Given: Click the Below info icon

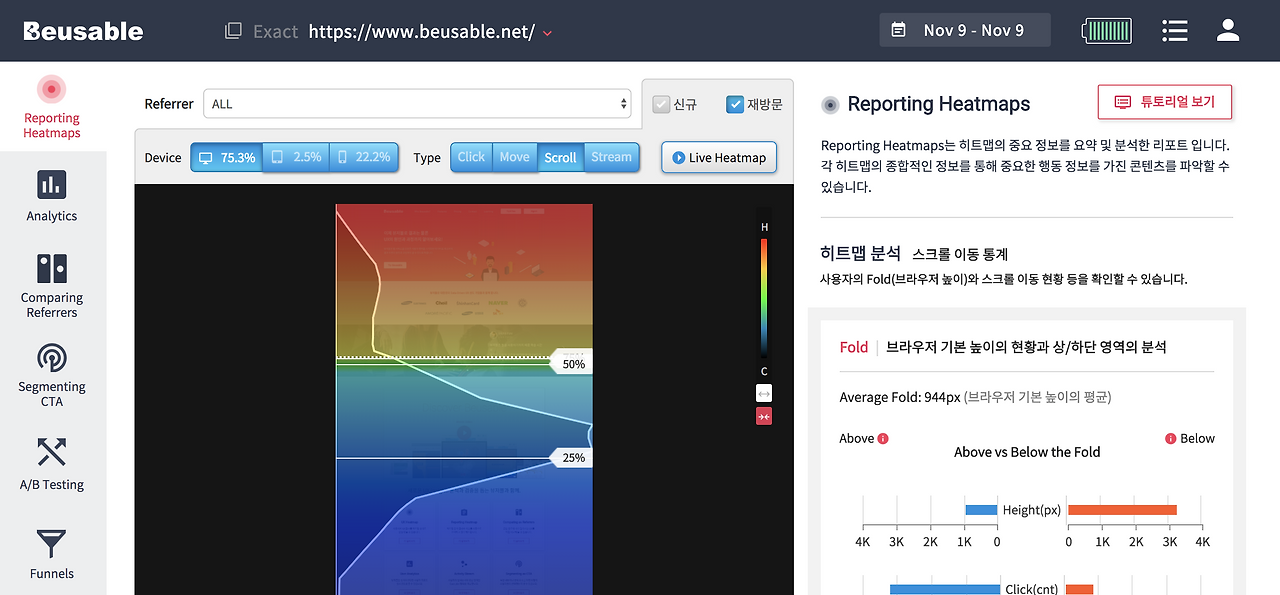Looking at the screenshot, I should (1171, 438).
